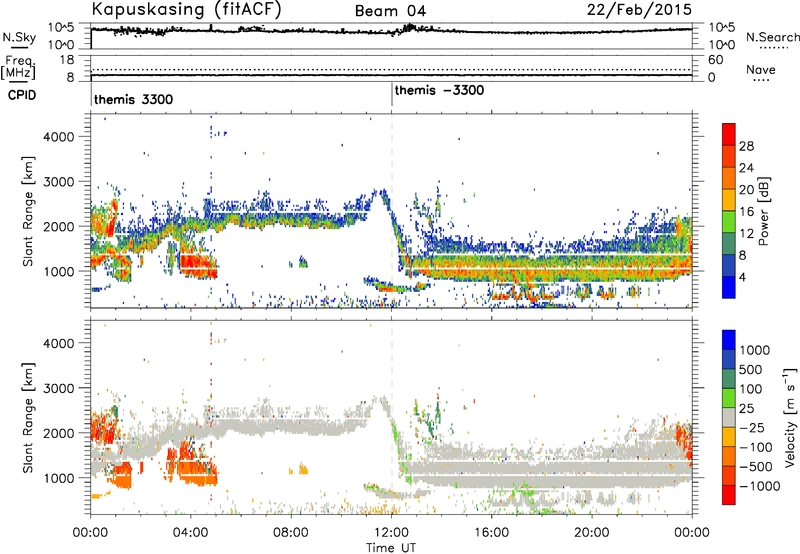The height and width of the screenshot is (554, 800).
Task: Select "3000" range tick in Power panel
Action: coord(58,182)
